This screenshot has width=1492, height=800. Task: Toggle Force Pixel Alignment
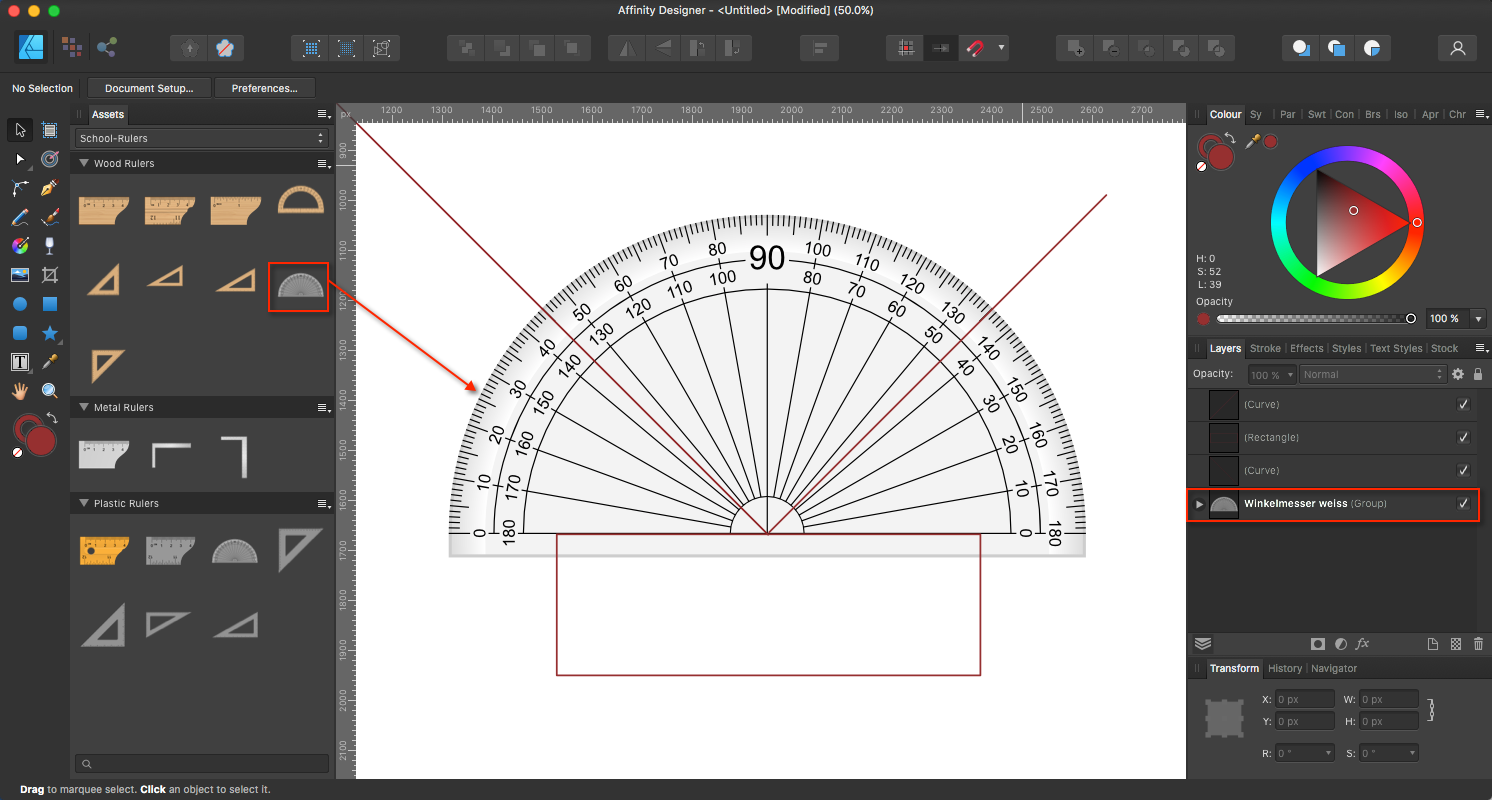906,47
